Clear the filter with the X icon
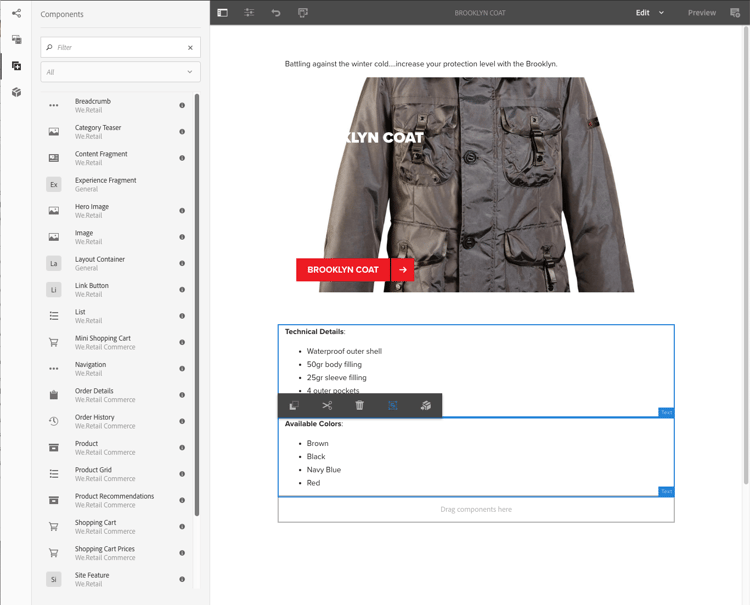The width and height of the screenshot is (750, 605). (190, 47)
